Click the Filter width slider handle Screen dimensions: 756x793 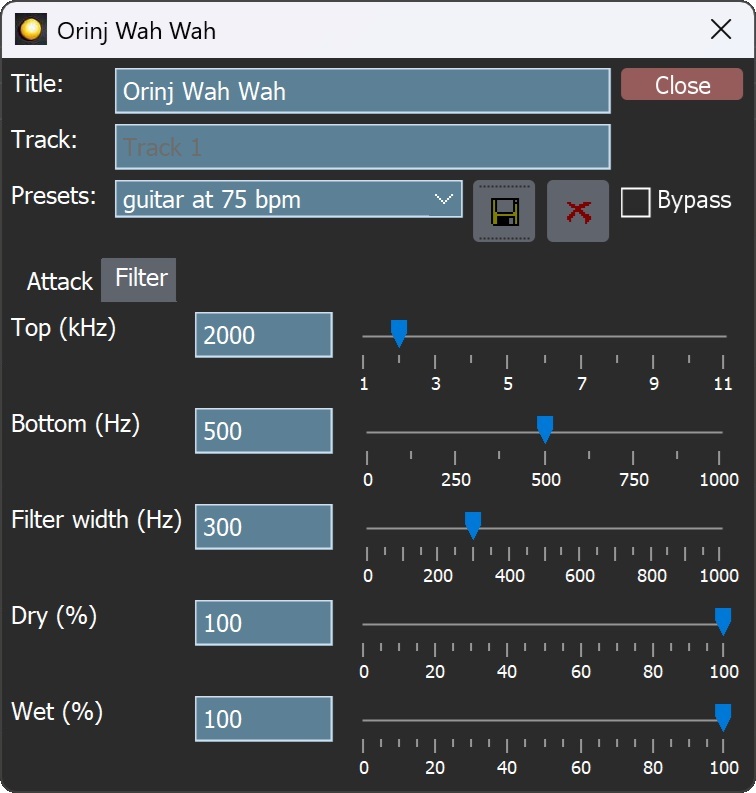473,524
